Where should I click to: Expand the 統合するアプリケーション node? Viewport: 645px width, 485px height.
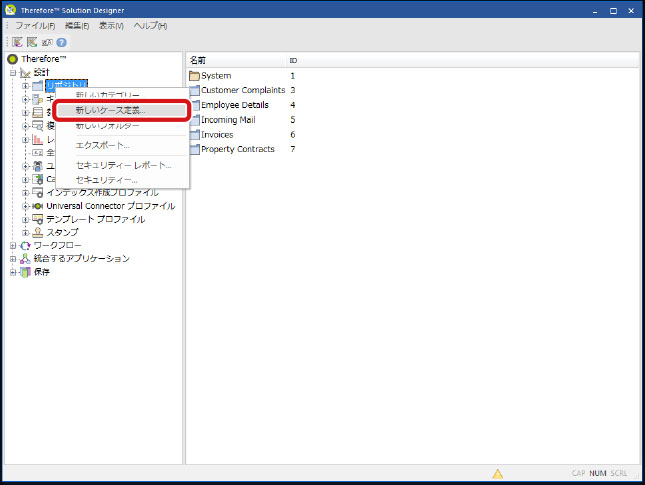click(x=13, y=258)
